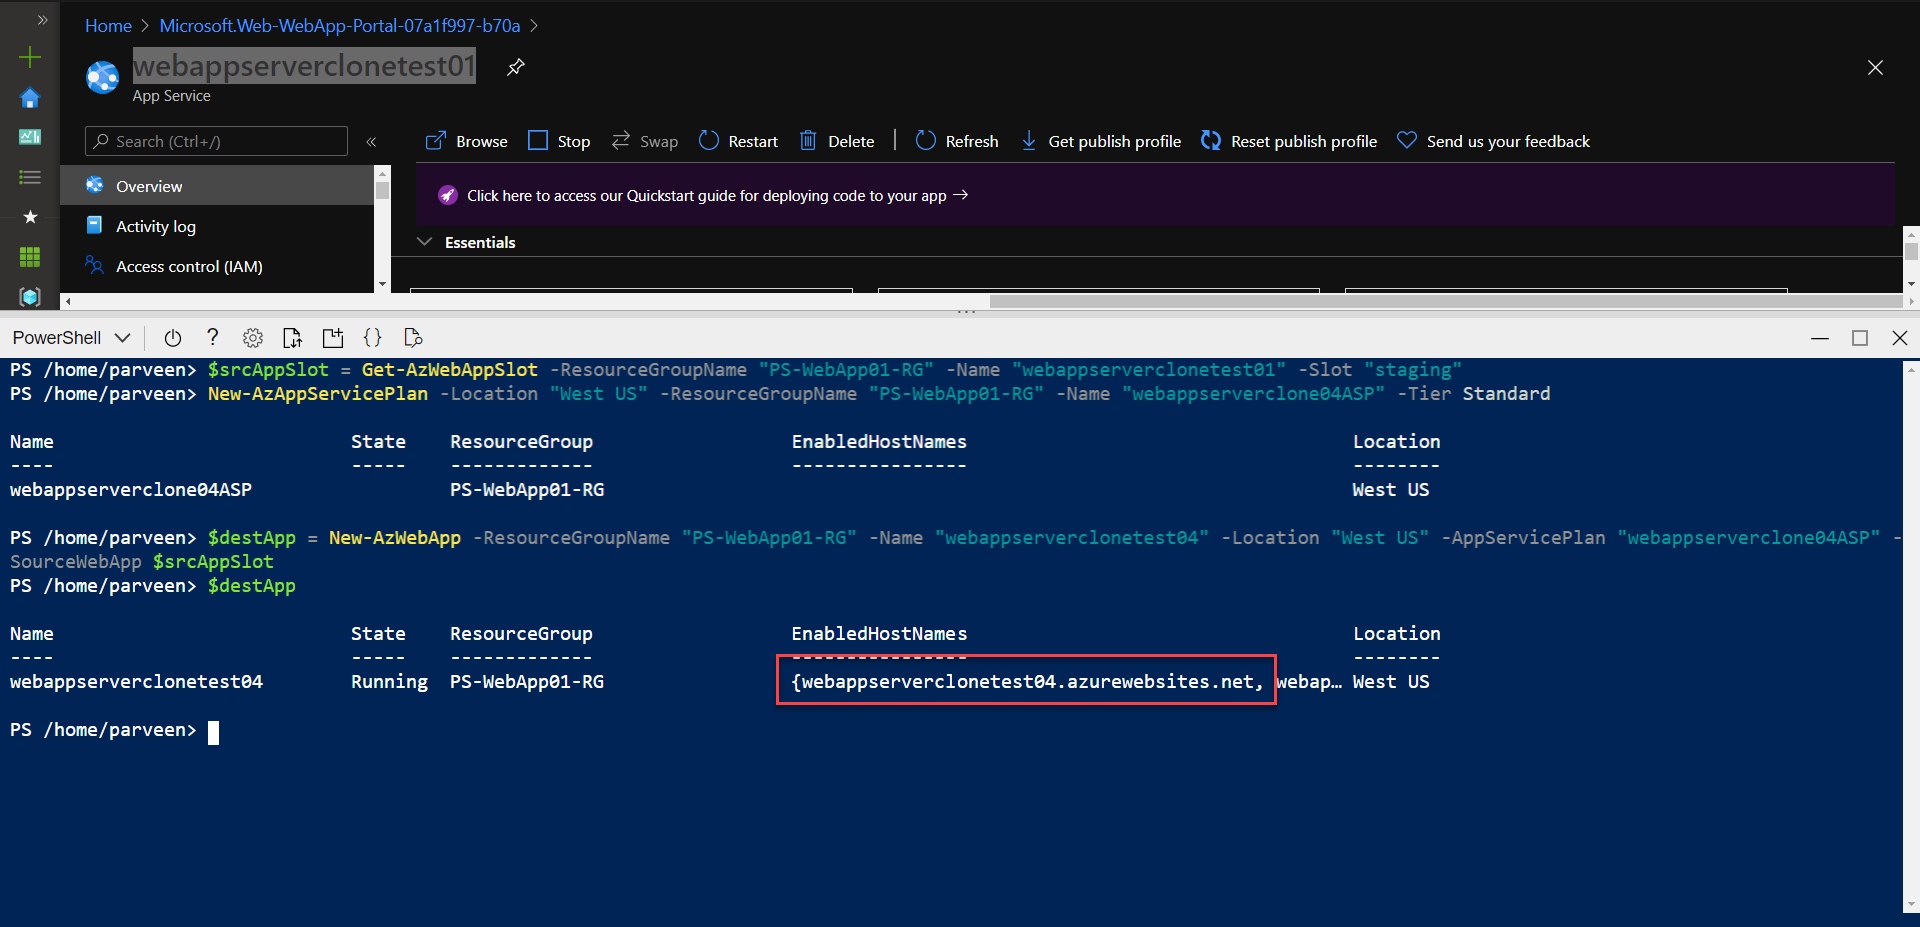Collapse the Essentials section
The height and width of the screenshot is (927, 1920).
(425, 242)
